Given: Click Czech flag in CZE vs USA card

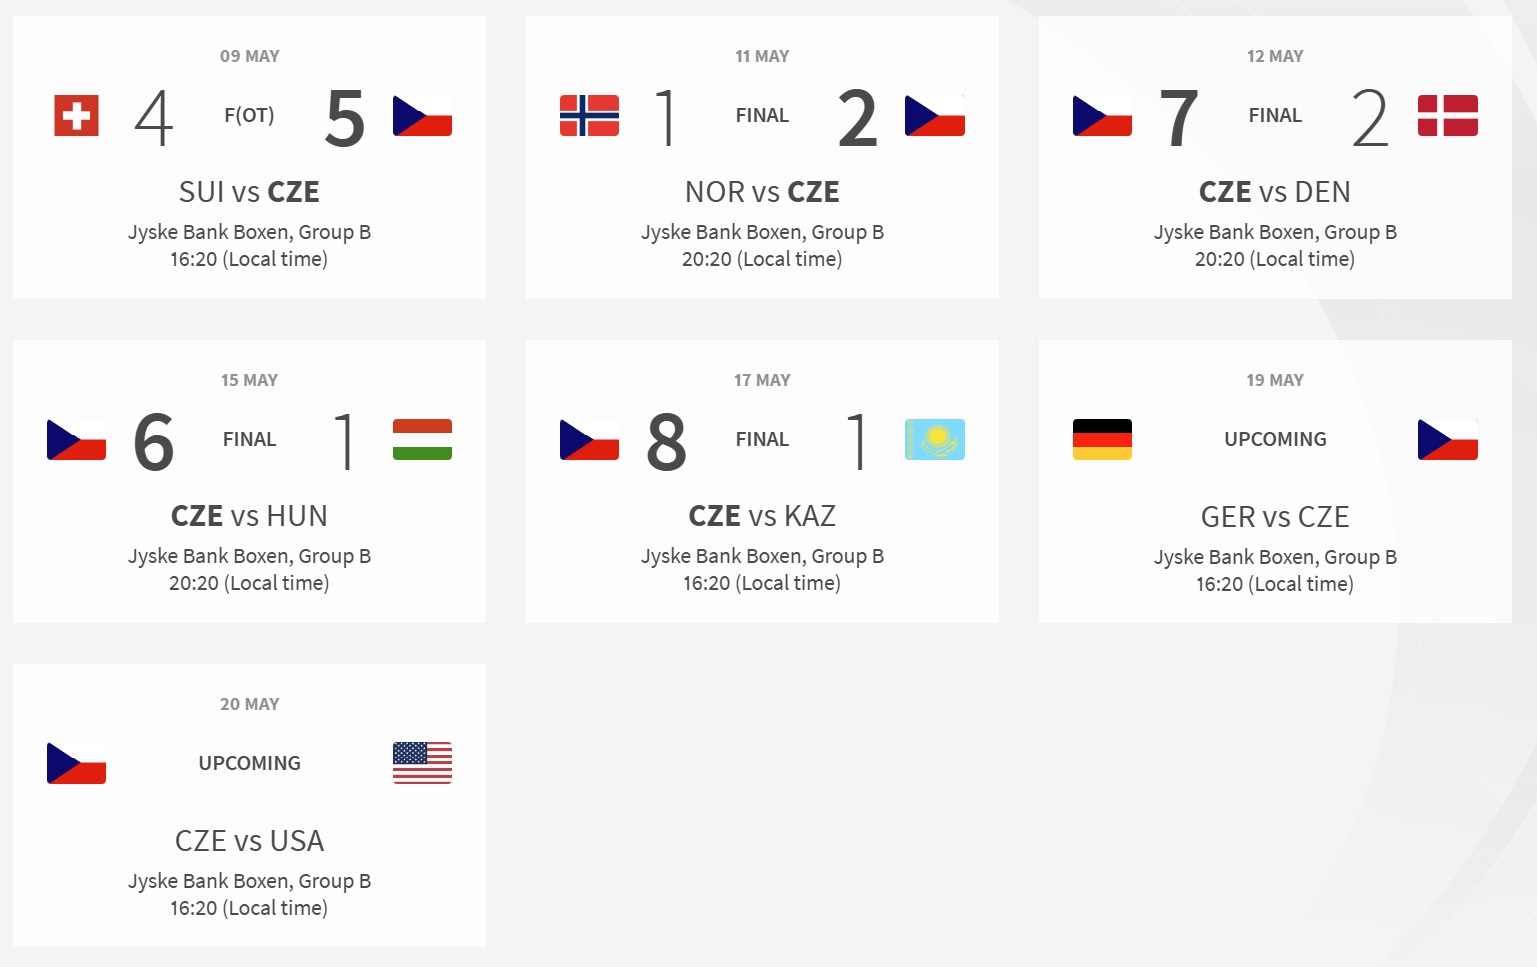Looking at the screenshot, I should pos(76,763).
